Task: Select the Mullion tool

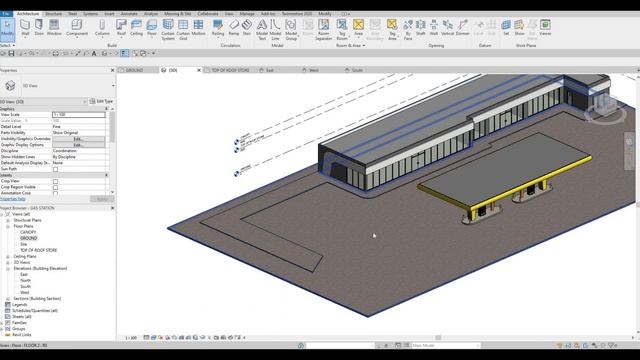Action: coord(198,27)
